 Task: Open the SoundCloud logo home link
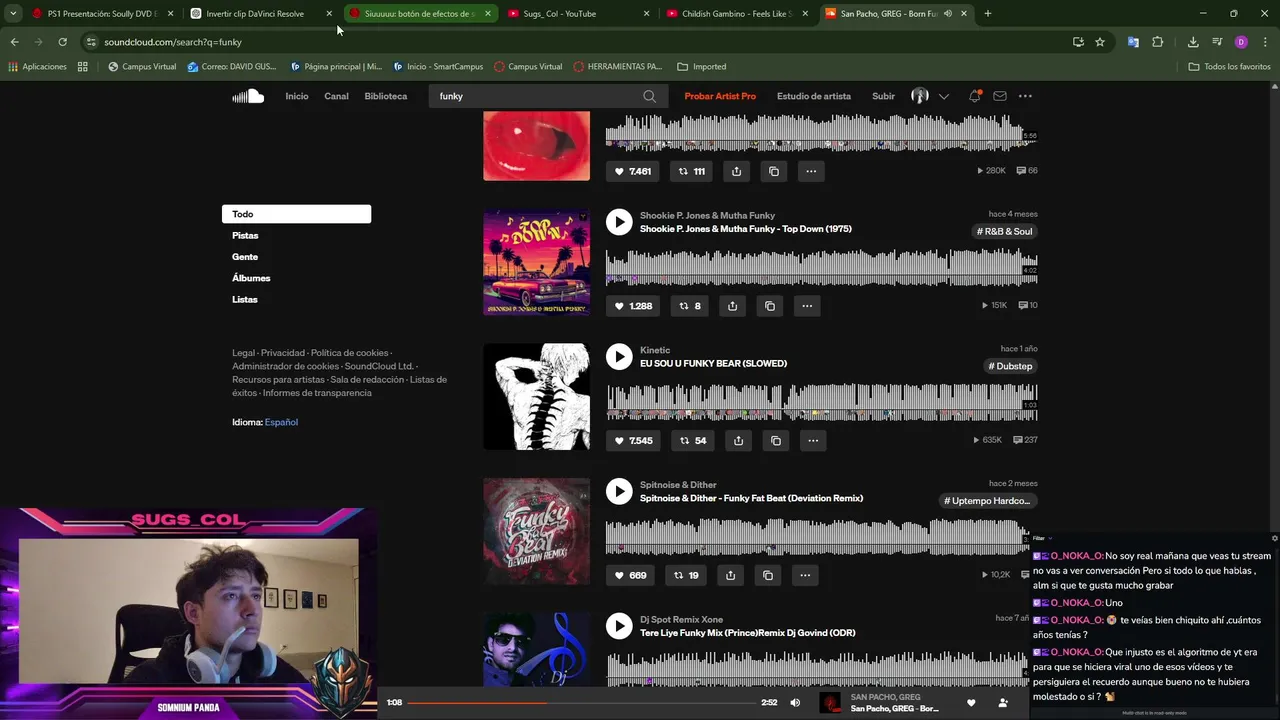pos(248,96)
